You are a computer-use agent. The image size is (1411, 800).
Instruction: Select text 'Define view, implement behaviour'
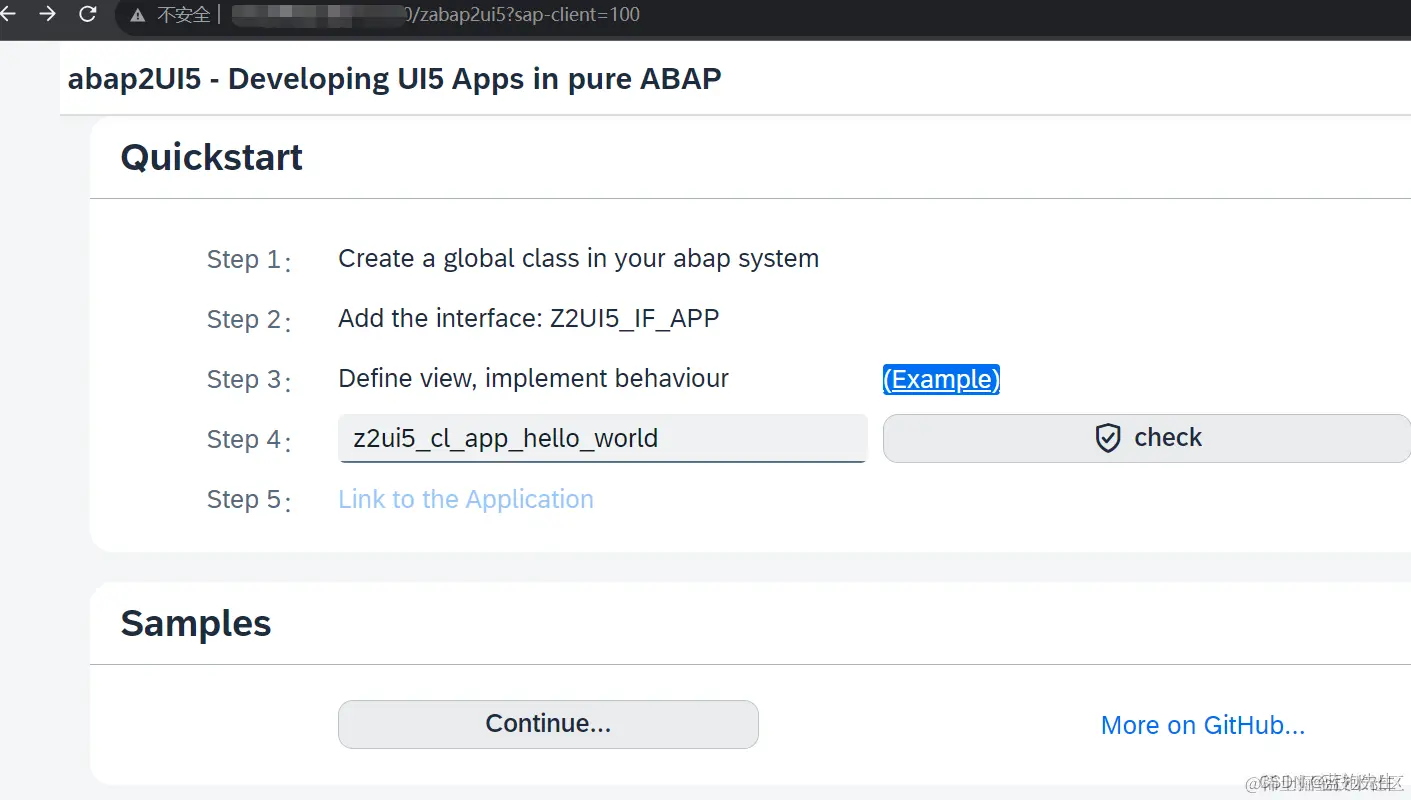533,379
